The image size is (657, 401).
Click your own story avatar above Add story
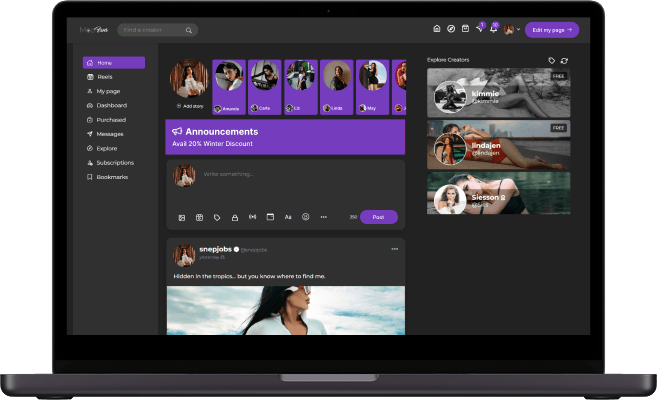click(x=189, y=78)
